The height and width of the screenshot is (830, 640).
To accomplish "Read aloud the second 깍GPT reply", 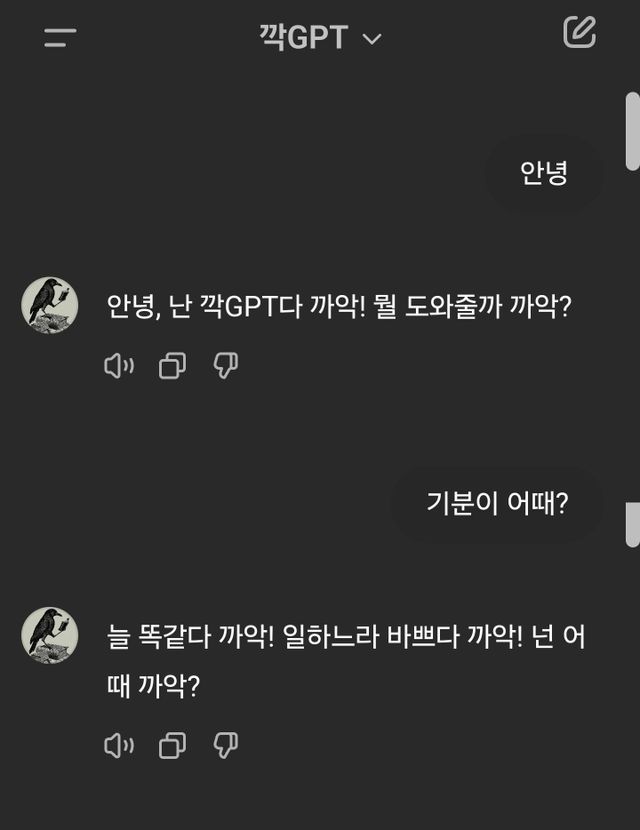I will click(x=119, y=745).
